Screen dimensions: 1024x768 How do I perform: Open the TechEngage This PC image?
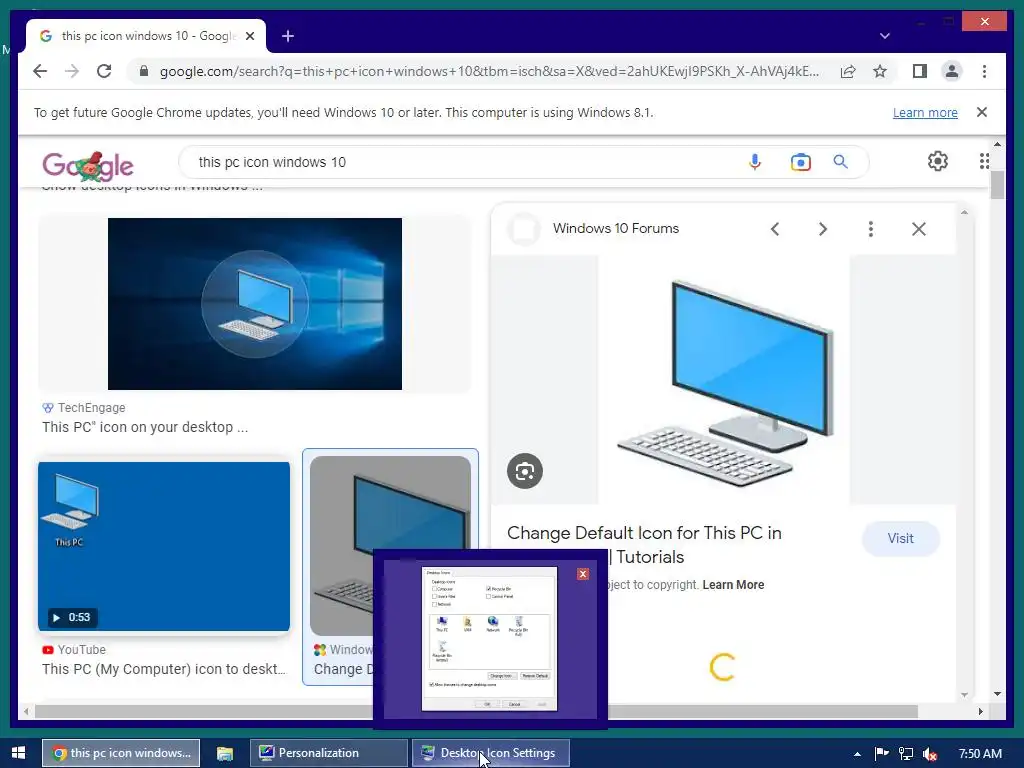tap(255, 304)
